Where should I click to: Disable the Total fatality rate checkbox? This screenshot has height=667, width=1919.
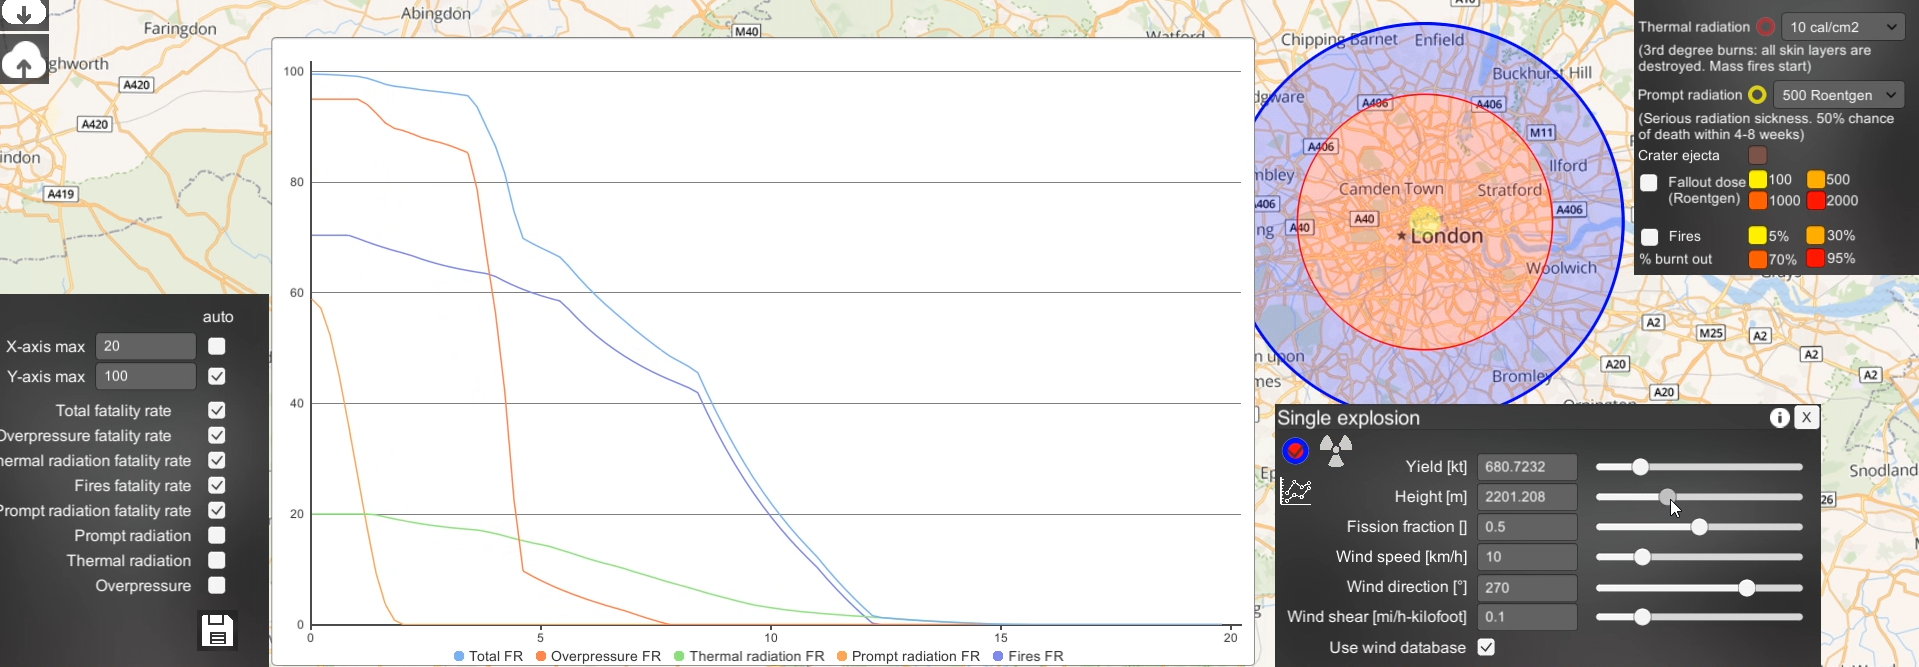click(x=217, y=410)
